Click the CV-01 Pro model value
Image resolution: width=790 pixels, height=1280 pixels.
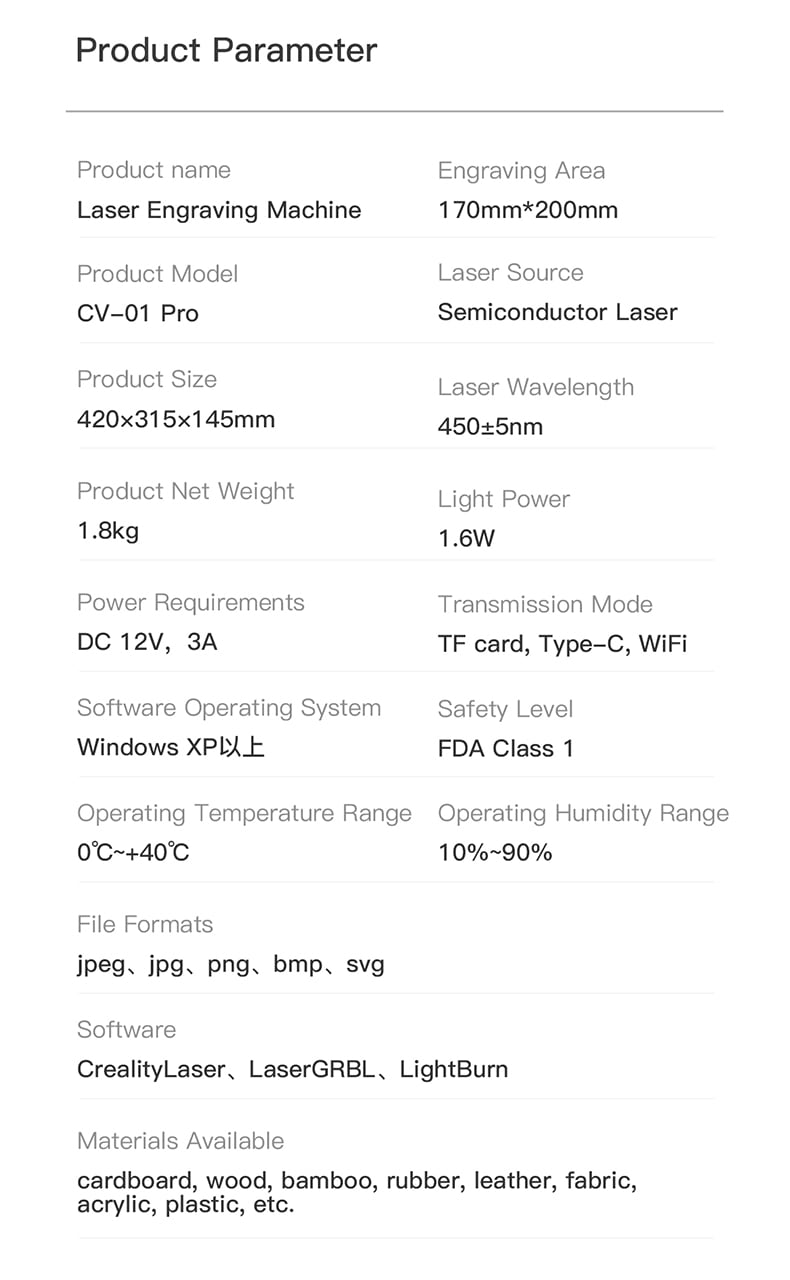pos(138,313)
